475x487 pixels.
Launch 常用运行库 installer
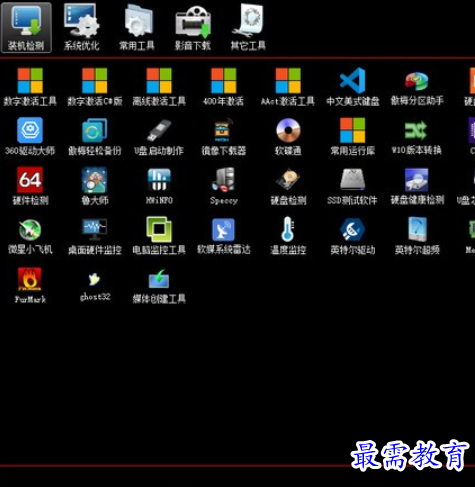pyautogui.click(x=353, y=136)
